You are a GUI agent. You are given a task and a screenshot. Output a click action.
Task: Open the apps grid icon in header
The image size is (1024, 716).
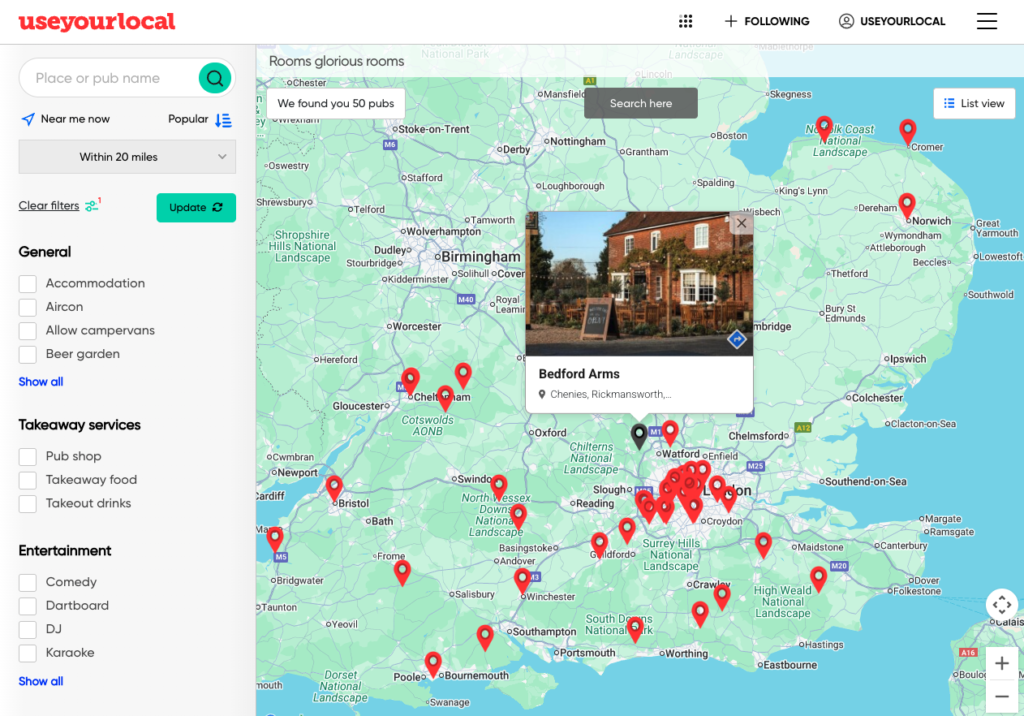(x=686, y=21)
